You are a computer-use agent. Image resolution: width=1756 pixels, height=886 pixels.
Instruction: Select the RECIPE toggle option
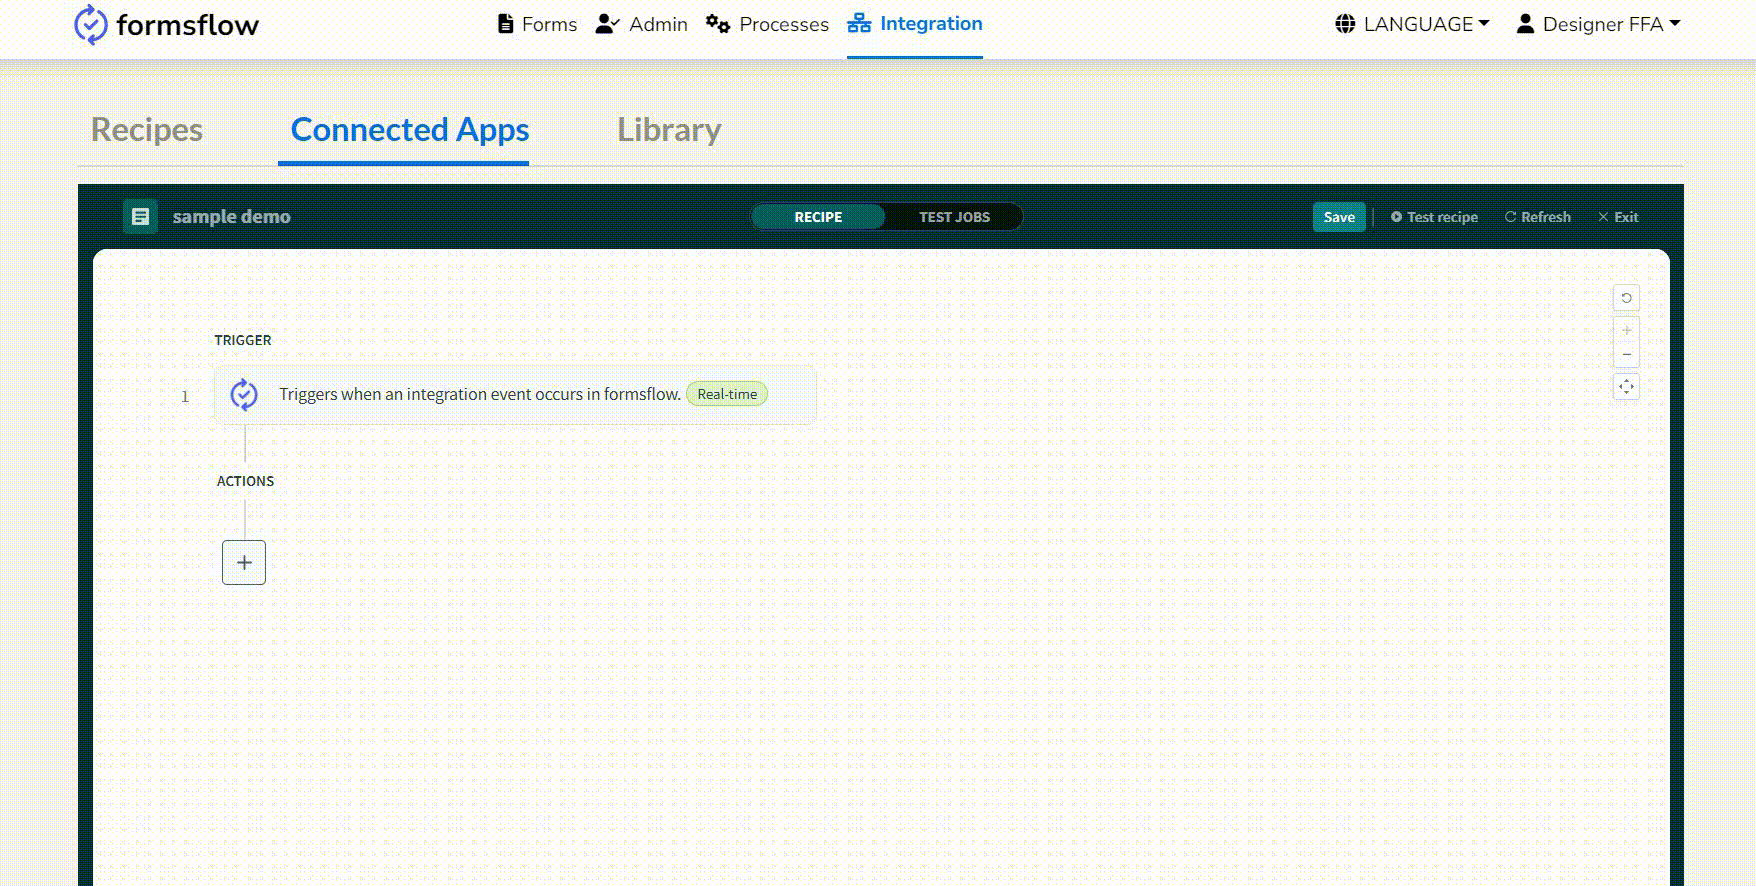click(818, 217)
